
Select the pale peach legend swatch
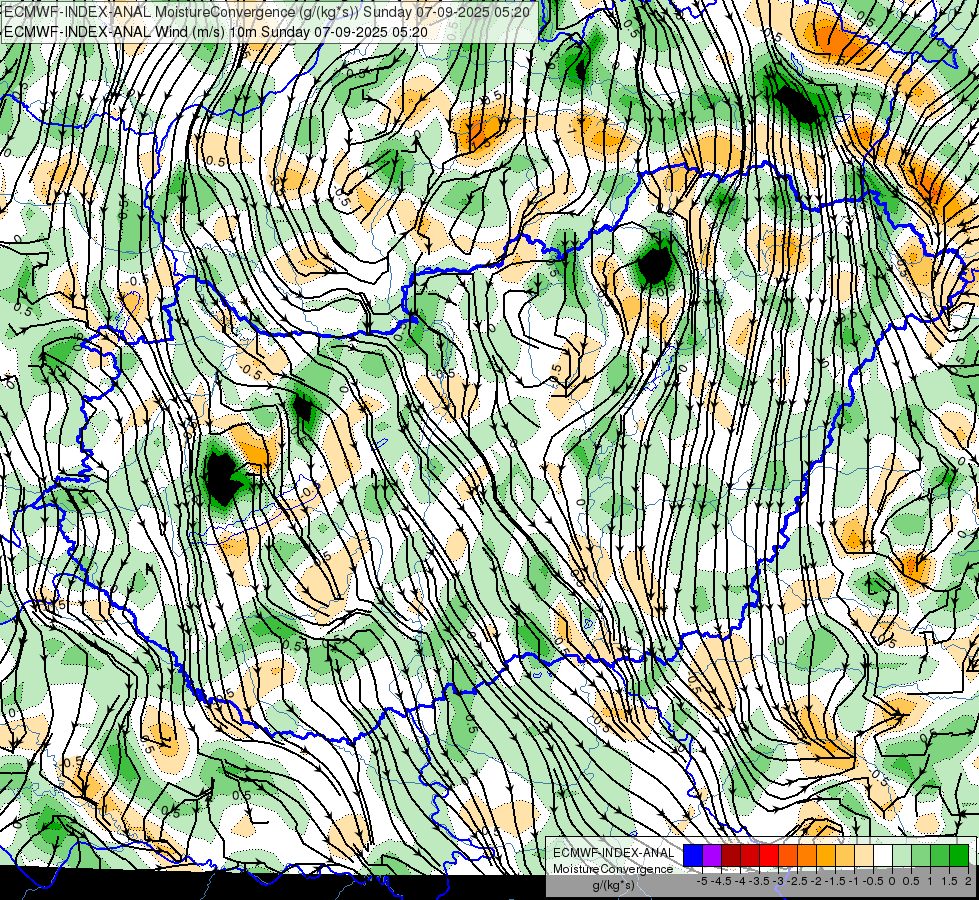pyautogui.click(x=864, y=855)
